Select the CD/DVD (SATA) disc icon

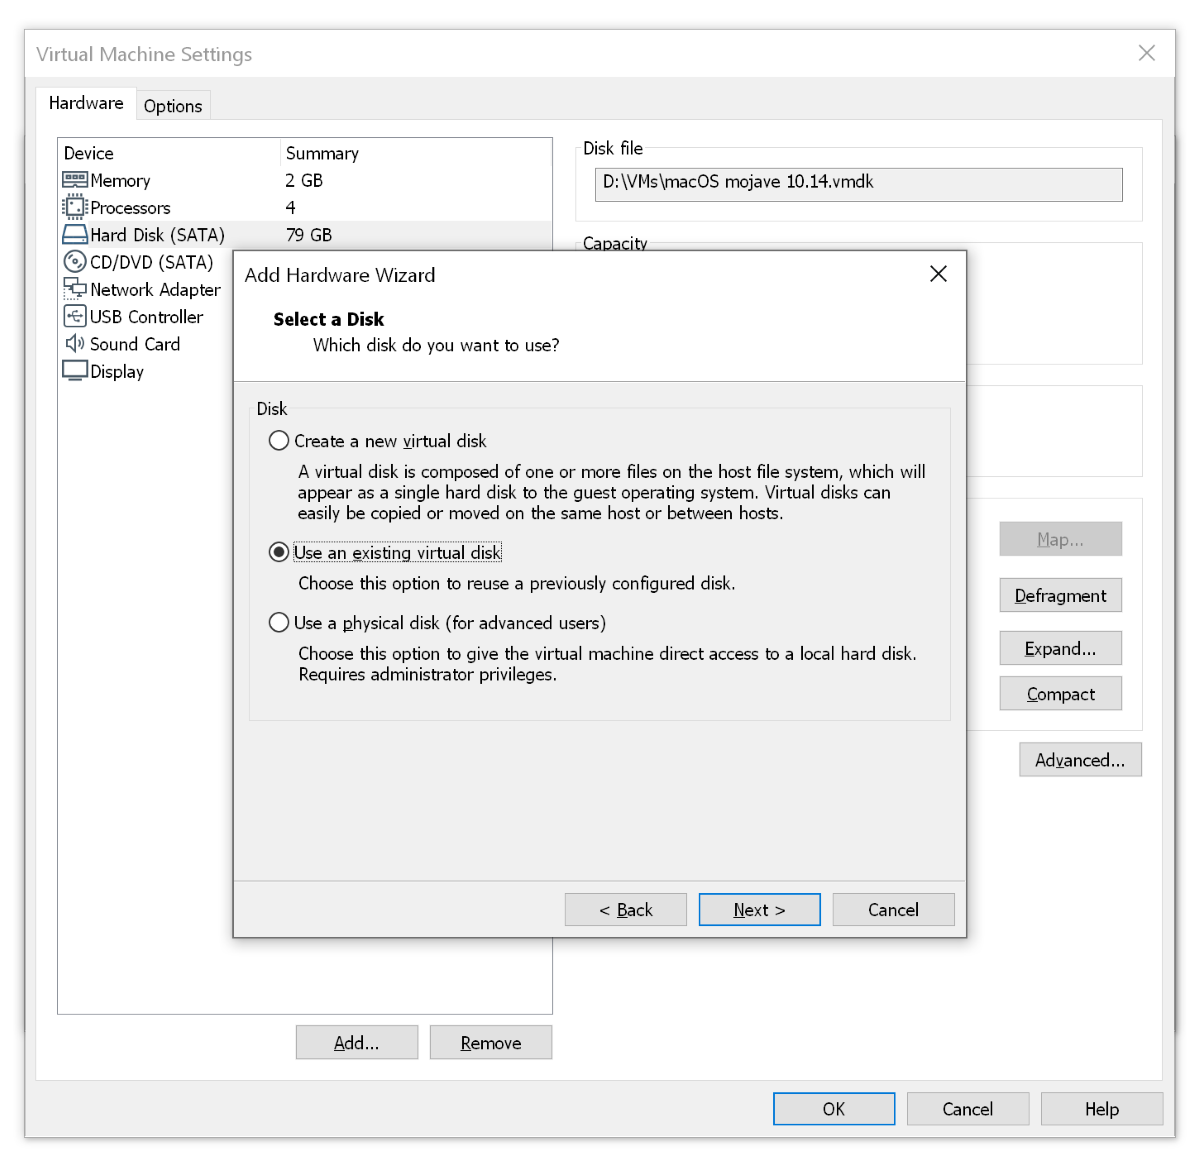75,262
